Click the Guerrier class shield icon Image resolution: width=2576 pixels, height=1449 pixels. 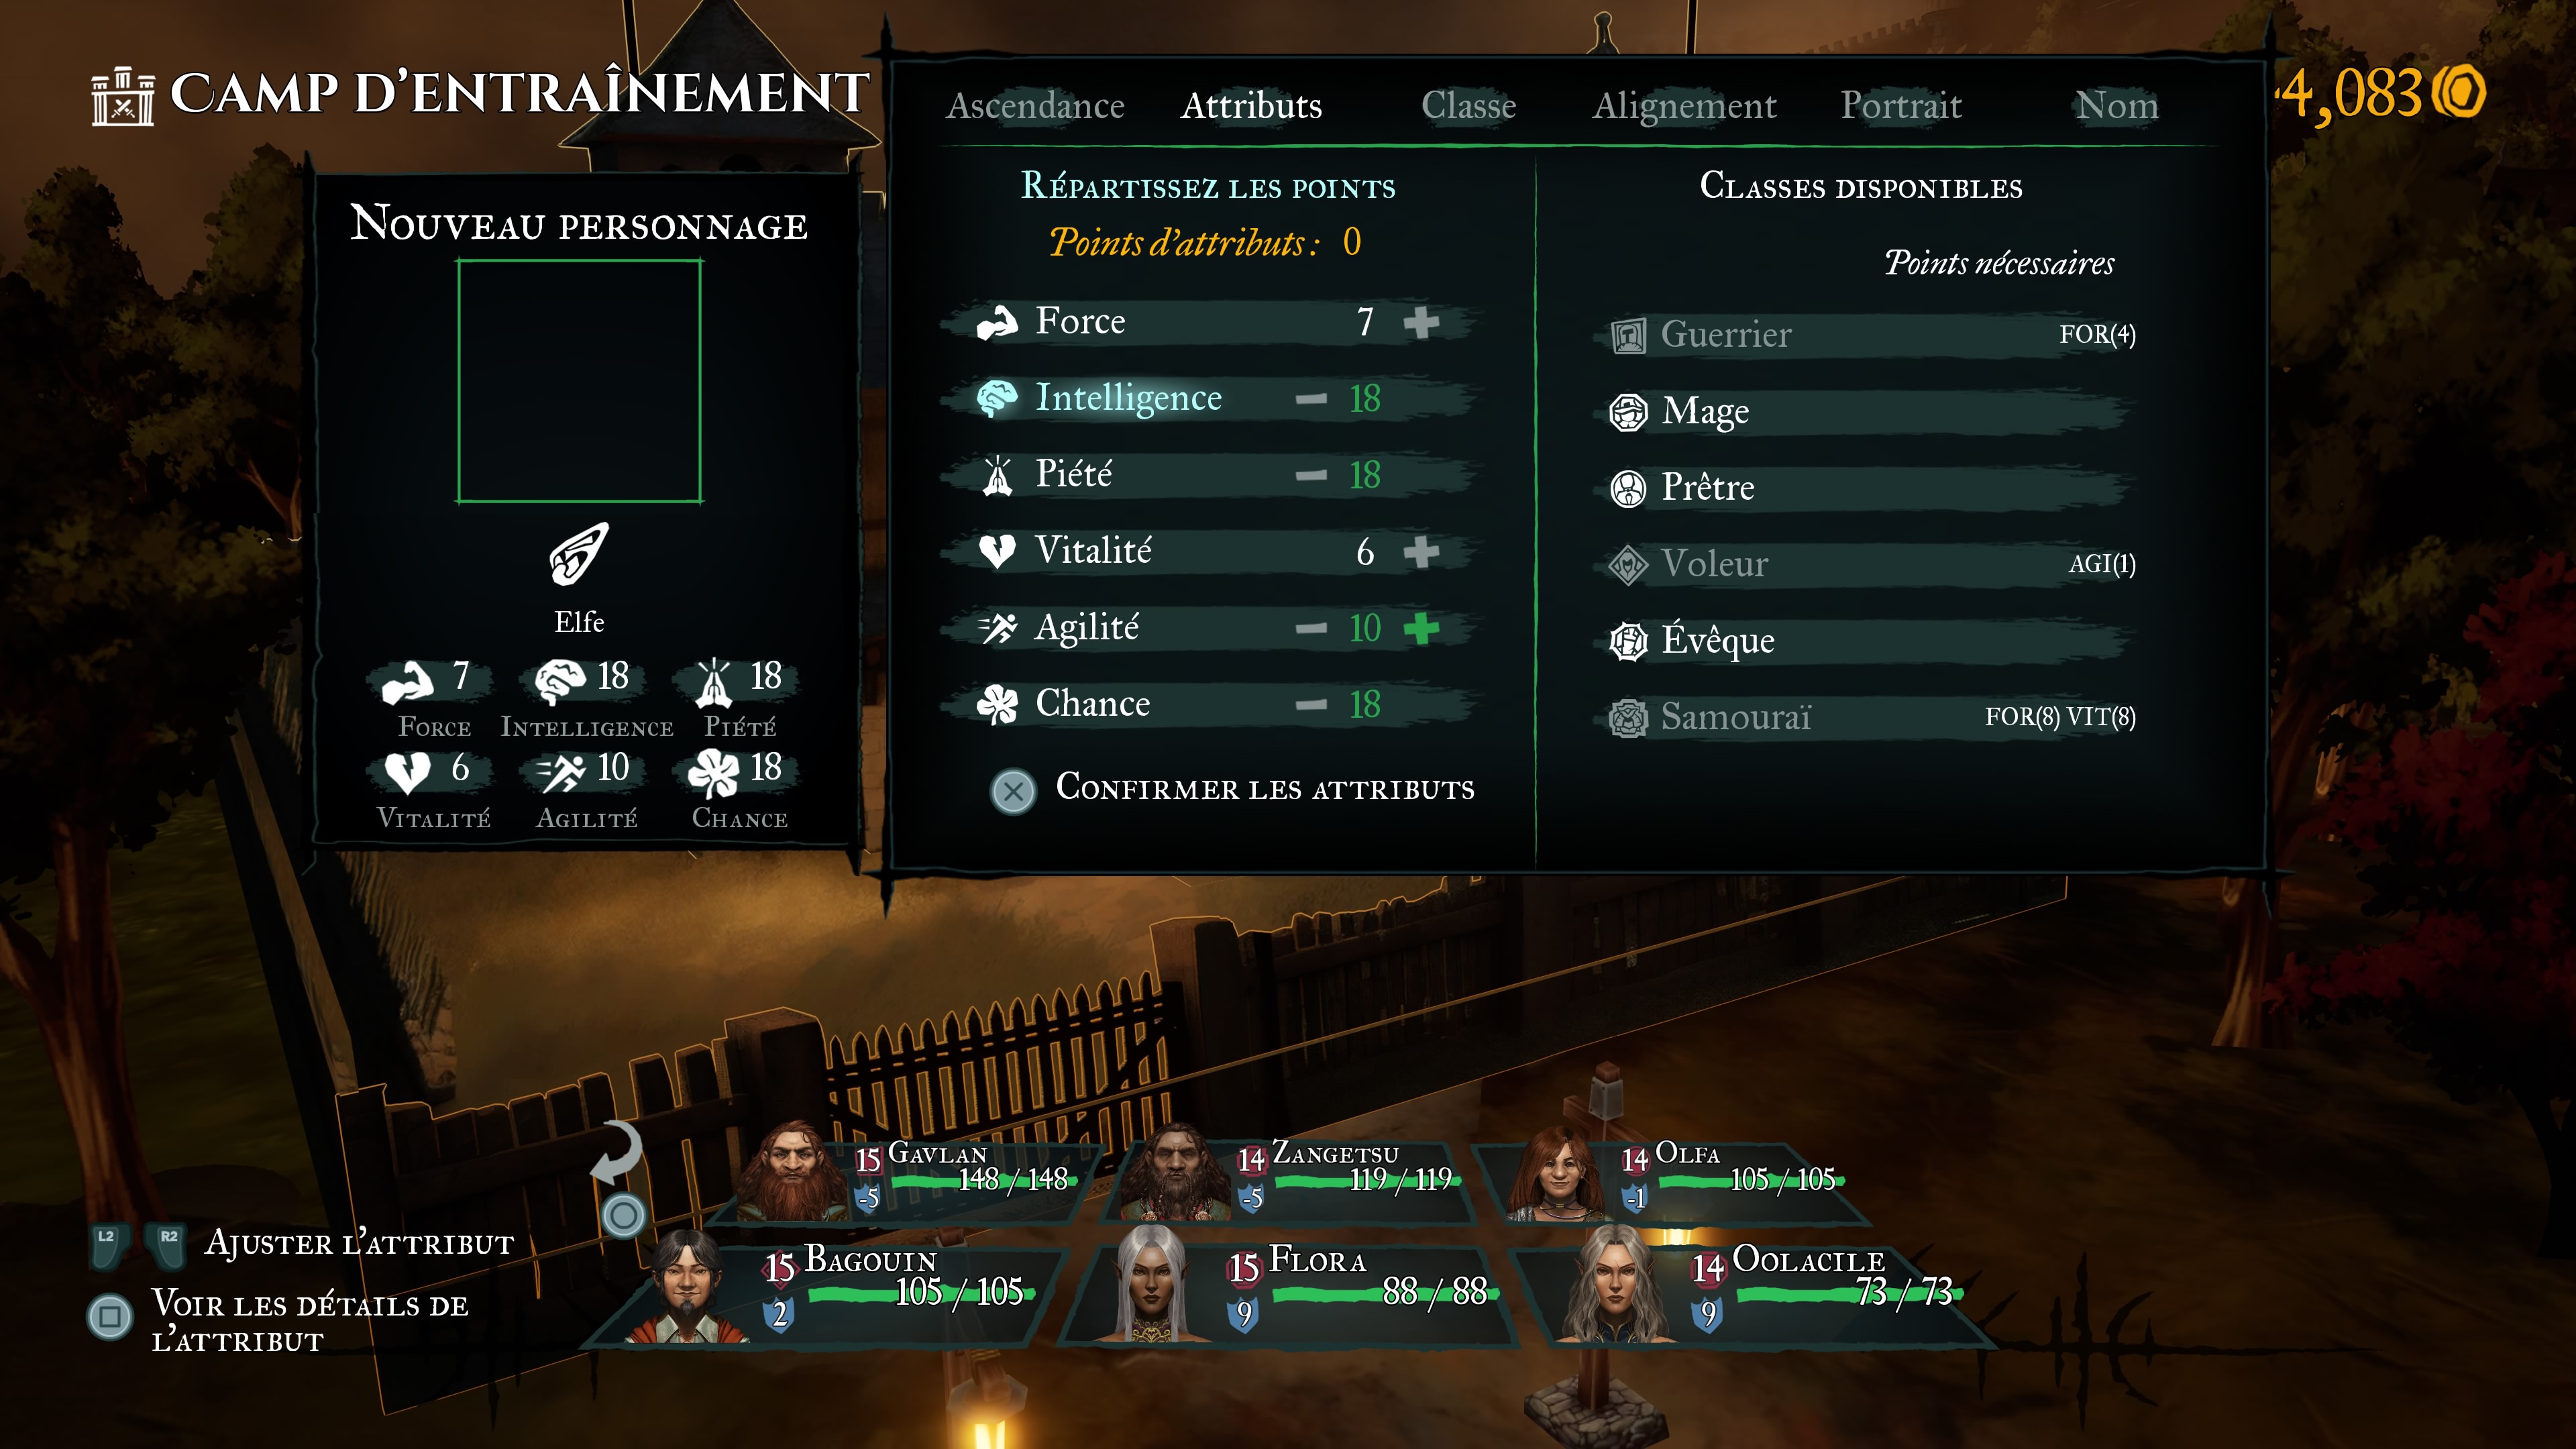[x=1628, y=336]
